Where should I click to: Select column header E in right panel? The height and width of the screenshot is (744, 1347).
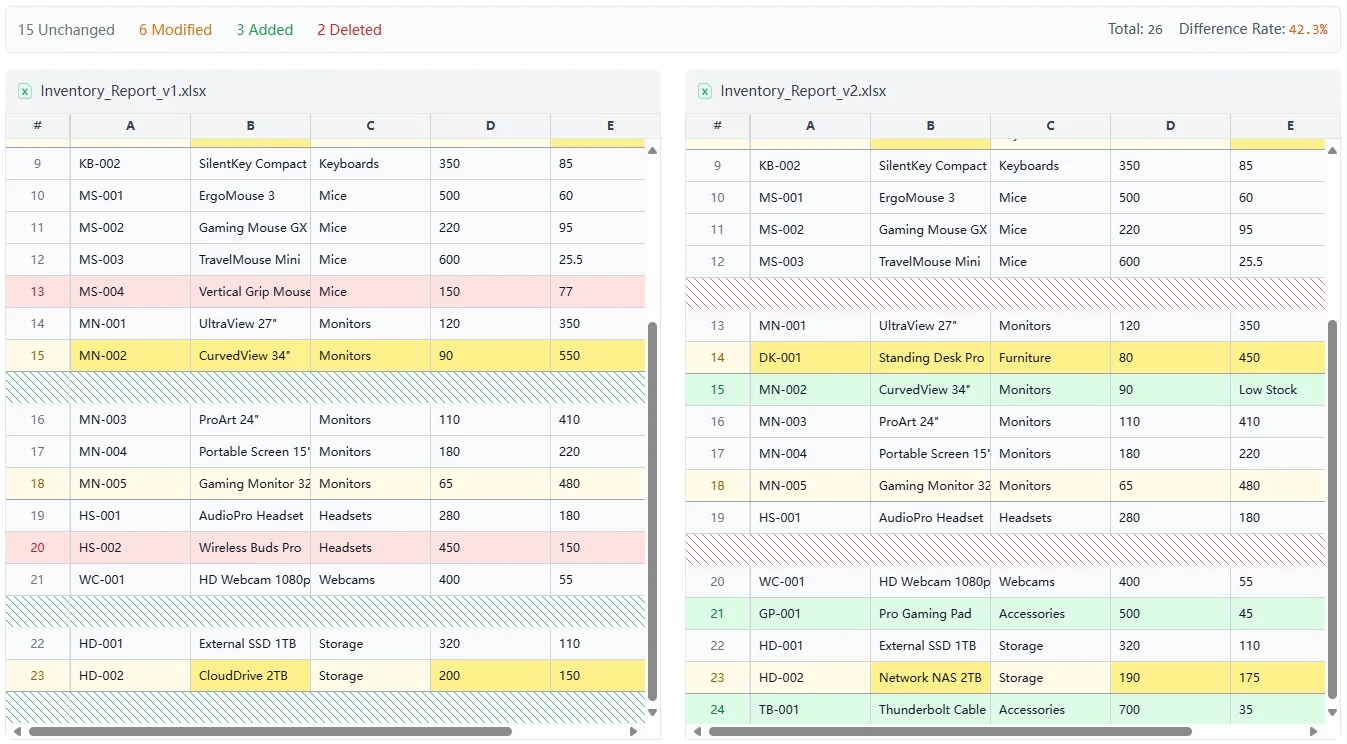[x=1290, y=126]
